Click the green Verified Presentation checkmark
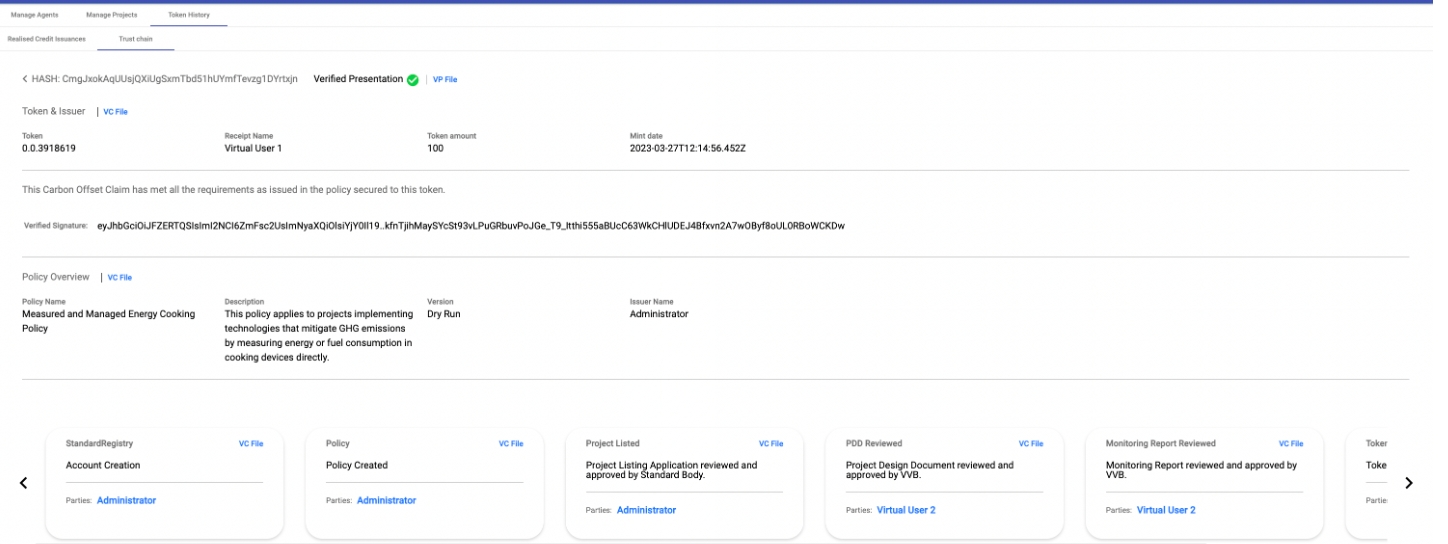 pos(412,80)
